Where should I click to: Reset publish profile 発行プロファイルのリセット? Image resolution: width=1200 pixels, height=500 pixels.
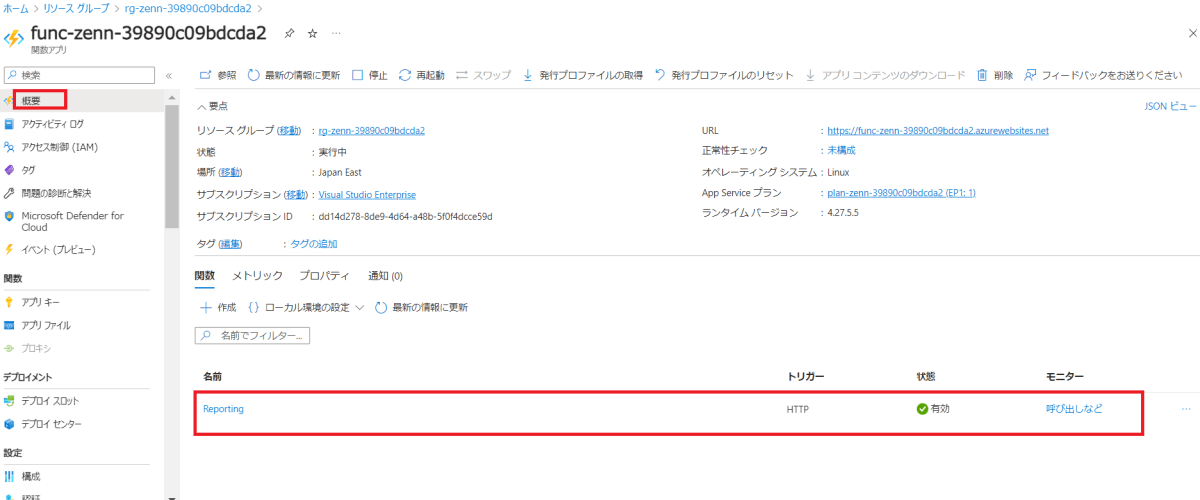[724, 75]
